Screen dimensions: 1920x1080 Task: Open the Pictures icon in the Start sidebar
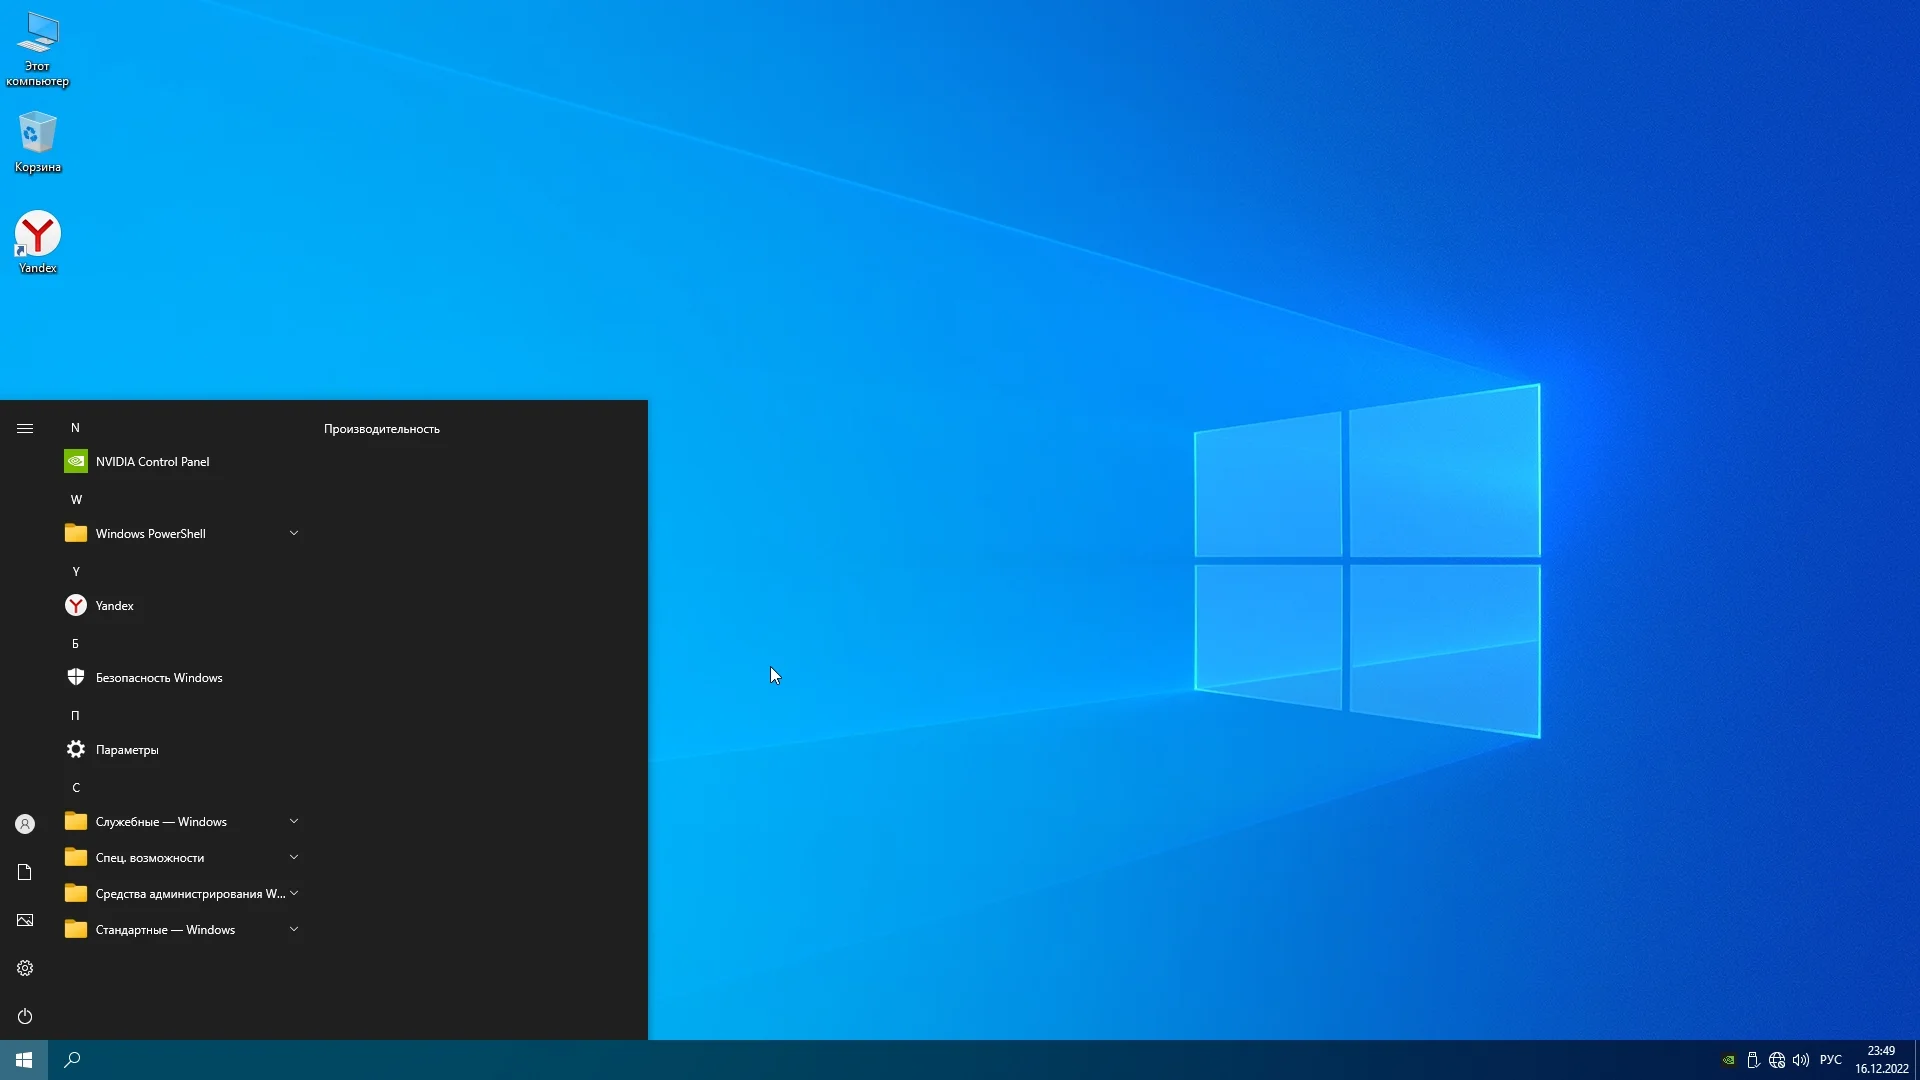click(25, 920)
